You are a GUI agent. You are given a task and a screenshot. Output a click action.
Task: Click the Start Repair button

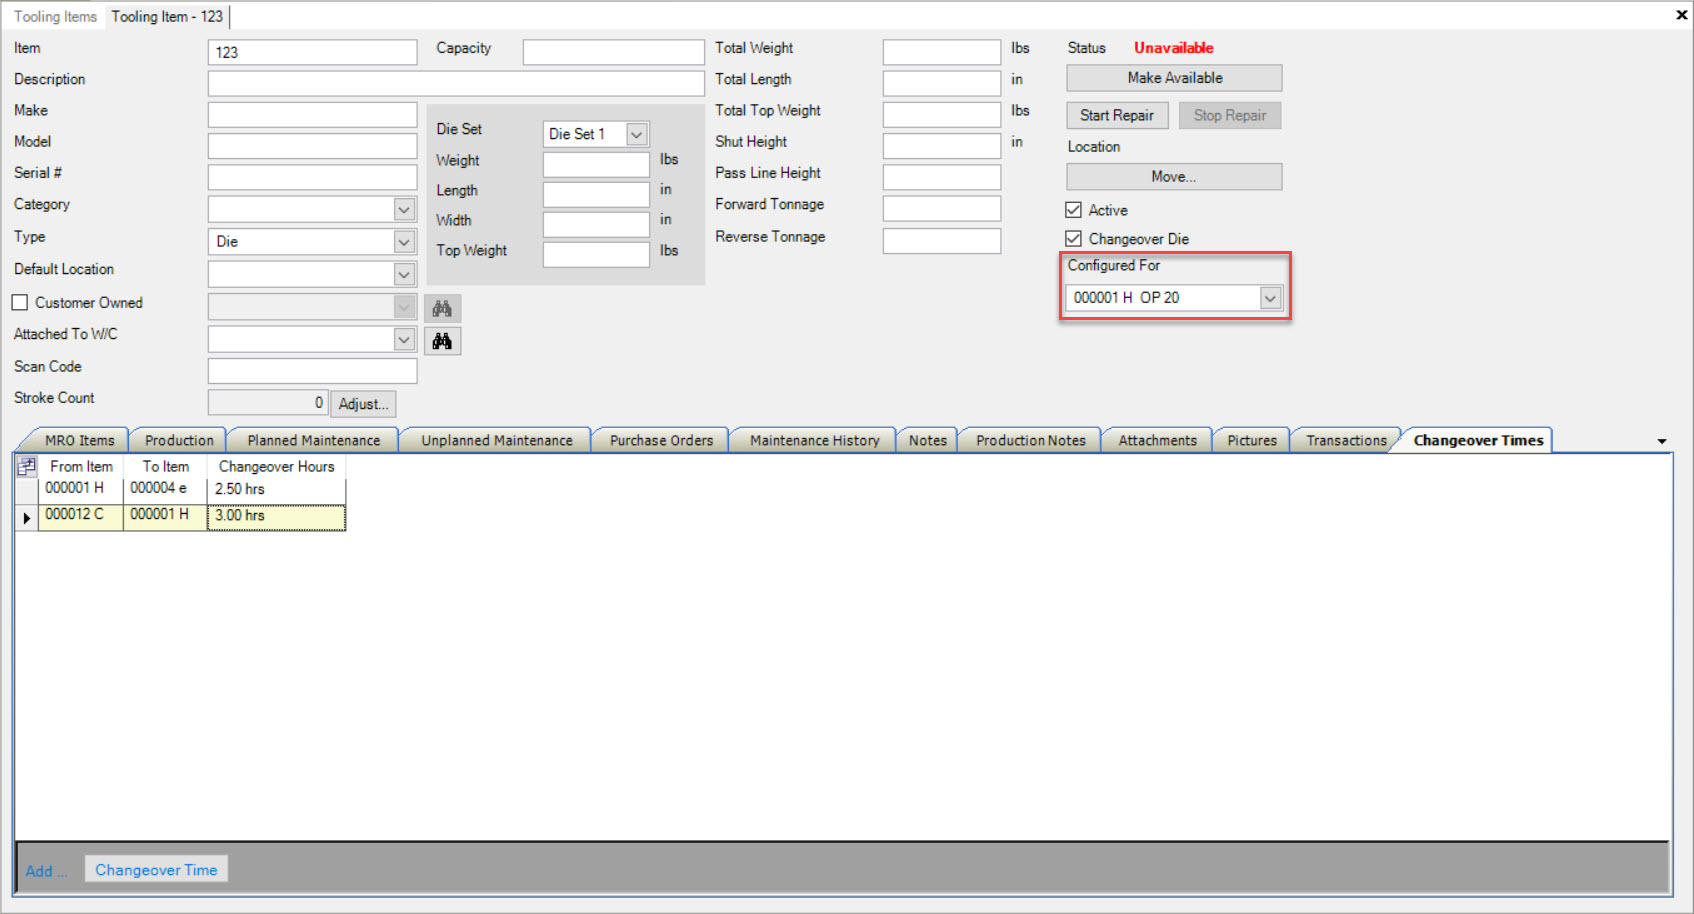[x=1117, y=115]
